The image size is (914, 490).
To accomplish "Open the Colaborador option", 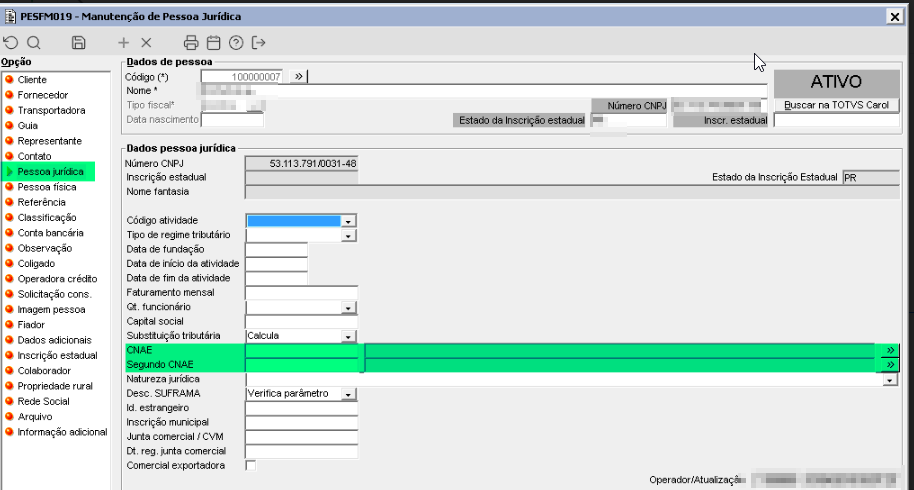I will [44, 371].
